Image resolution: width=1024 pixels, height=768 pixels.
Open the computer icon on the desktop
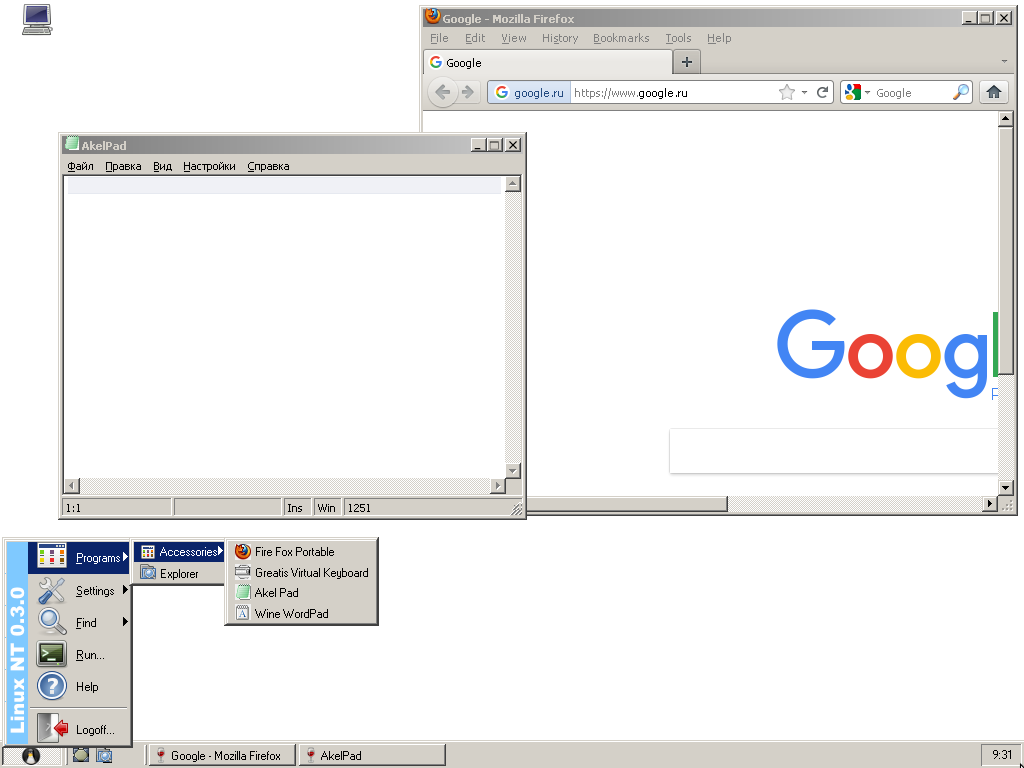coord(37,20)
